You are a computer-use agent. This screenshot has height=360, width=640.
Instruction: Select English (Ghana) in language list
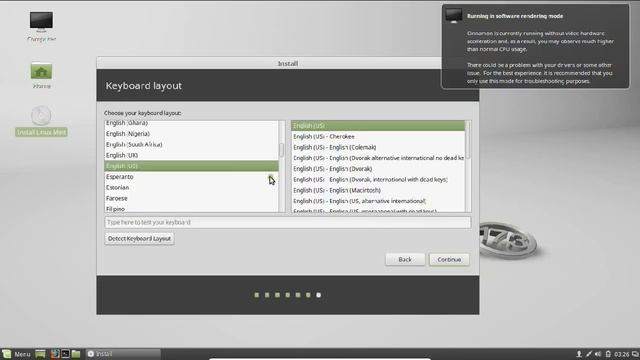(191, 123)
